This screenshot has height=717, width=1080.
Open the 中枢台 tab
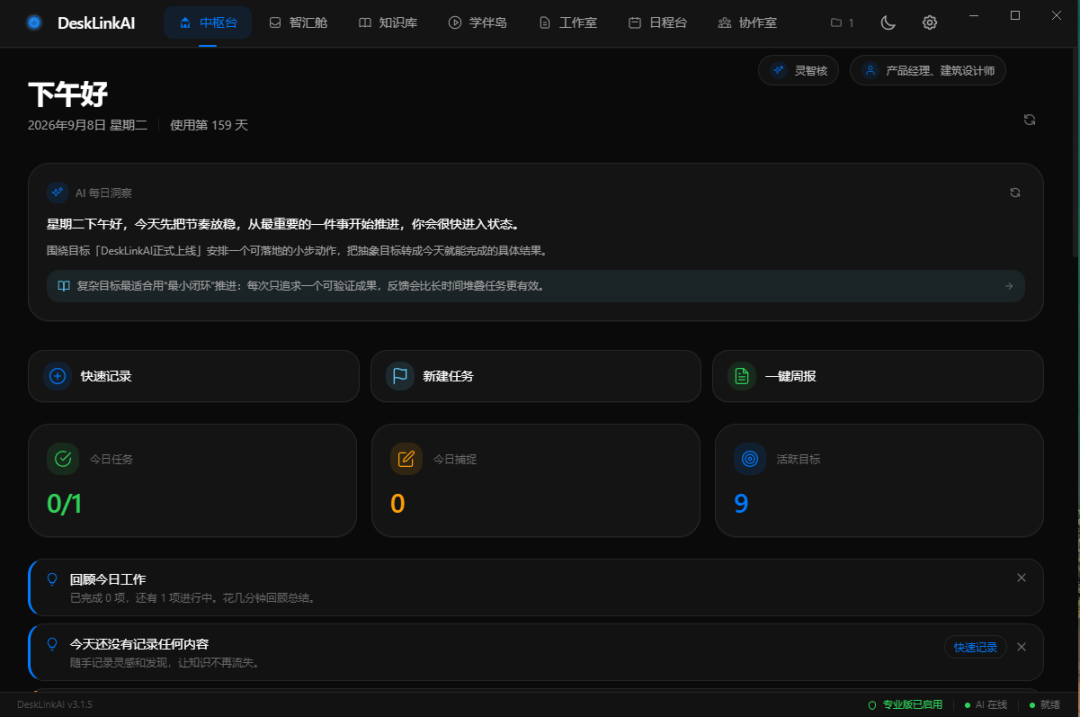click(x=208, y=23)
